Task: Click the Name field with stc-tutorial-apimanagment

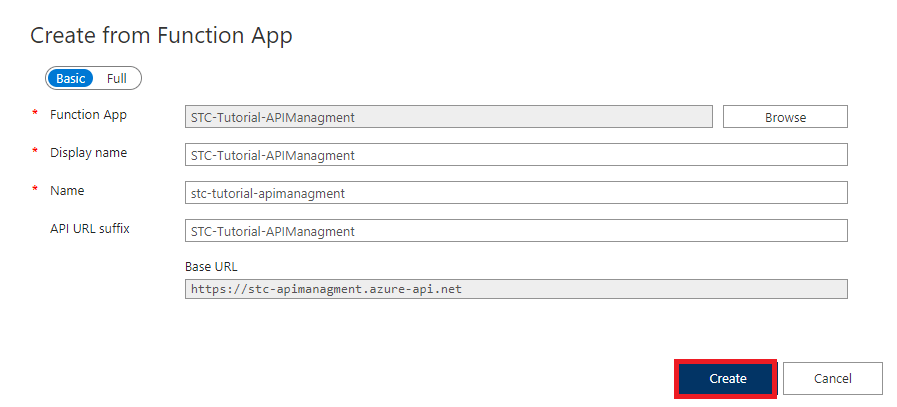Action: click(516, 193)
